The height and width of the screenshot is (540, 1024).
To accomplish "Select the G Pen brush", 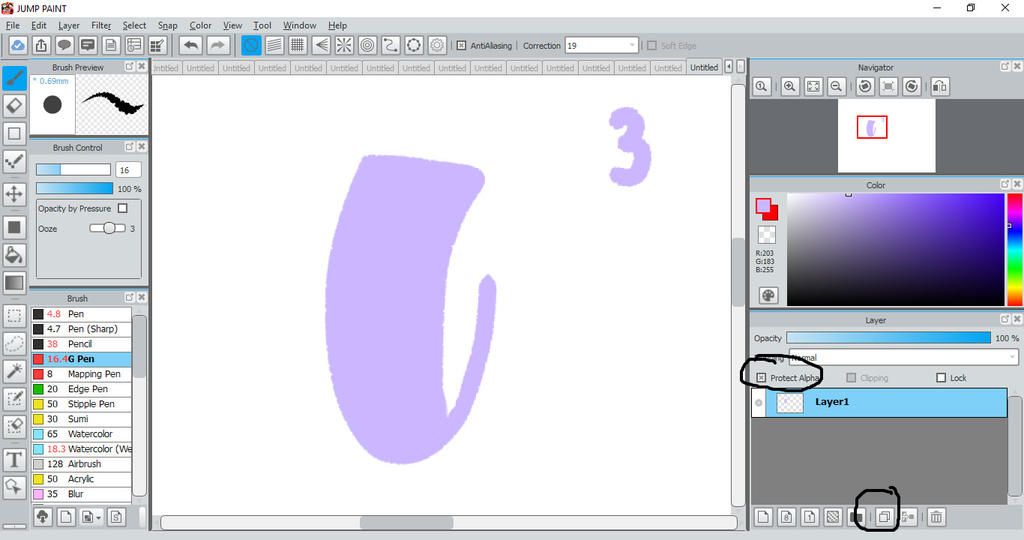I will pyautogui.click(x=82, y=359).
